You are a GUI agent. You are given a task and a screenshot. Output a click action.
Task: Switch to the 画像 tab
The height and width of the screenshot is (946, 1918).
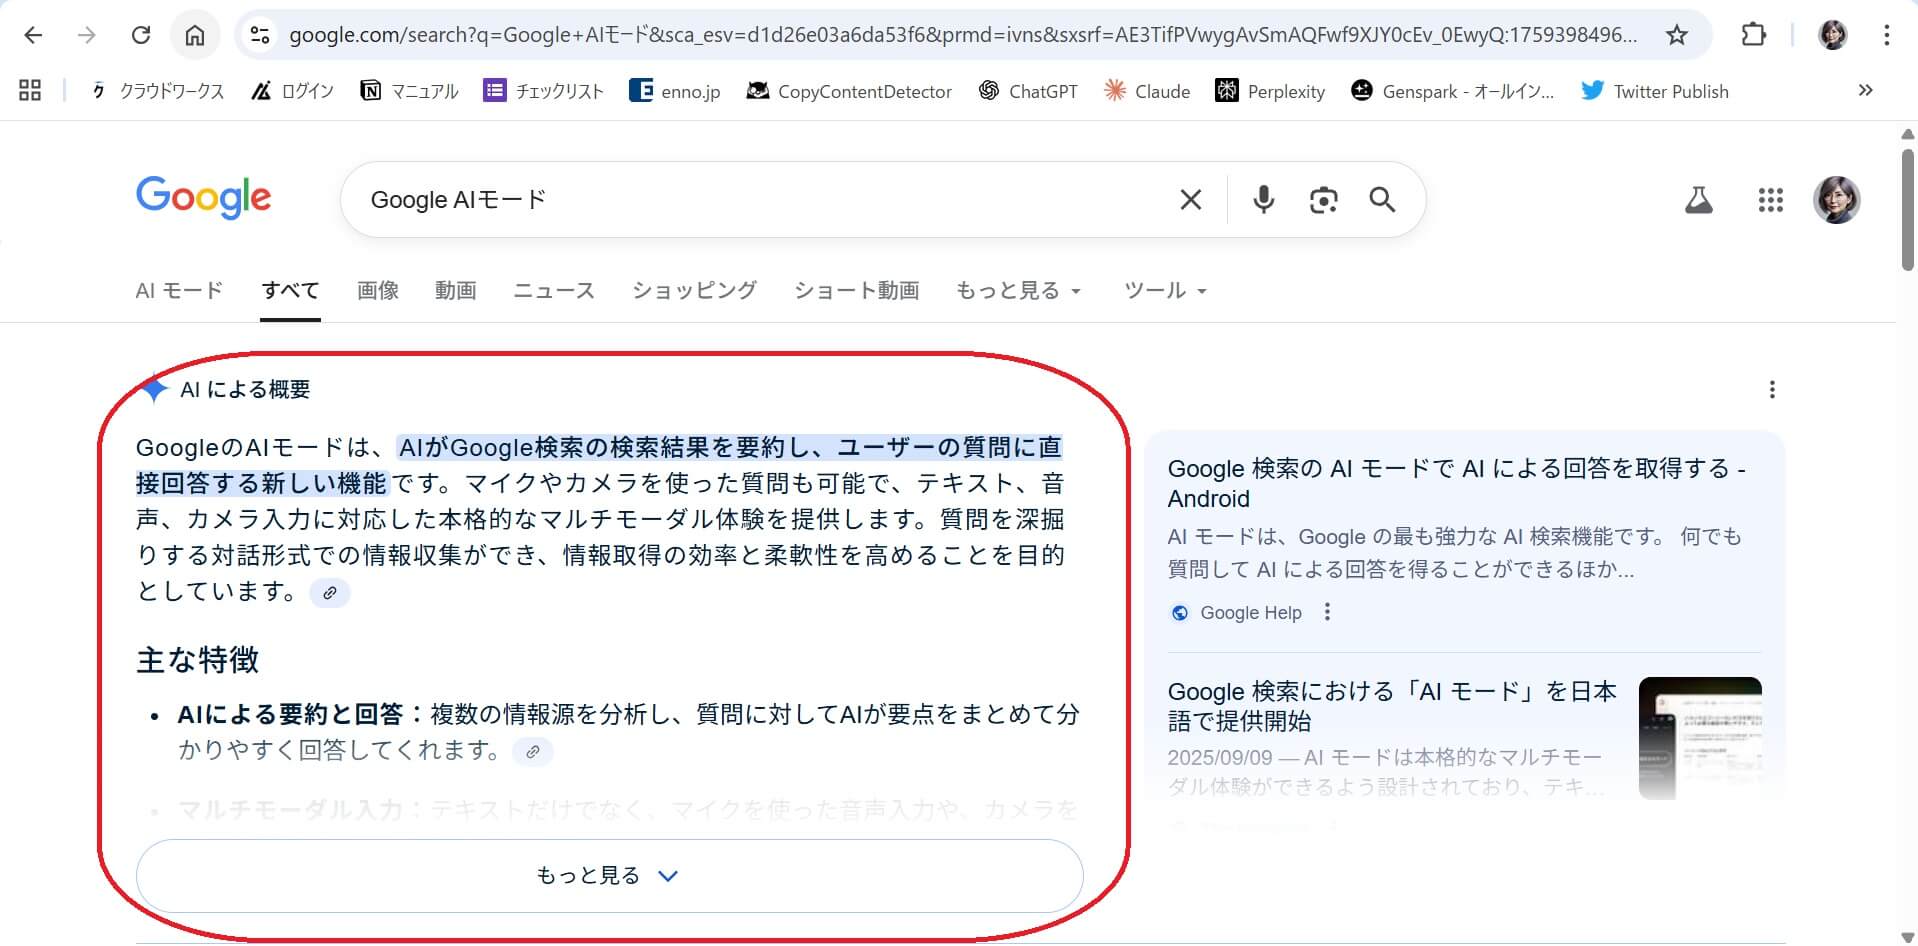point(378,291)
